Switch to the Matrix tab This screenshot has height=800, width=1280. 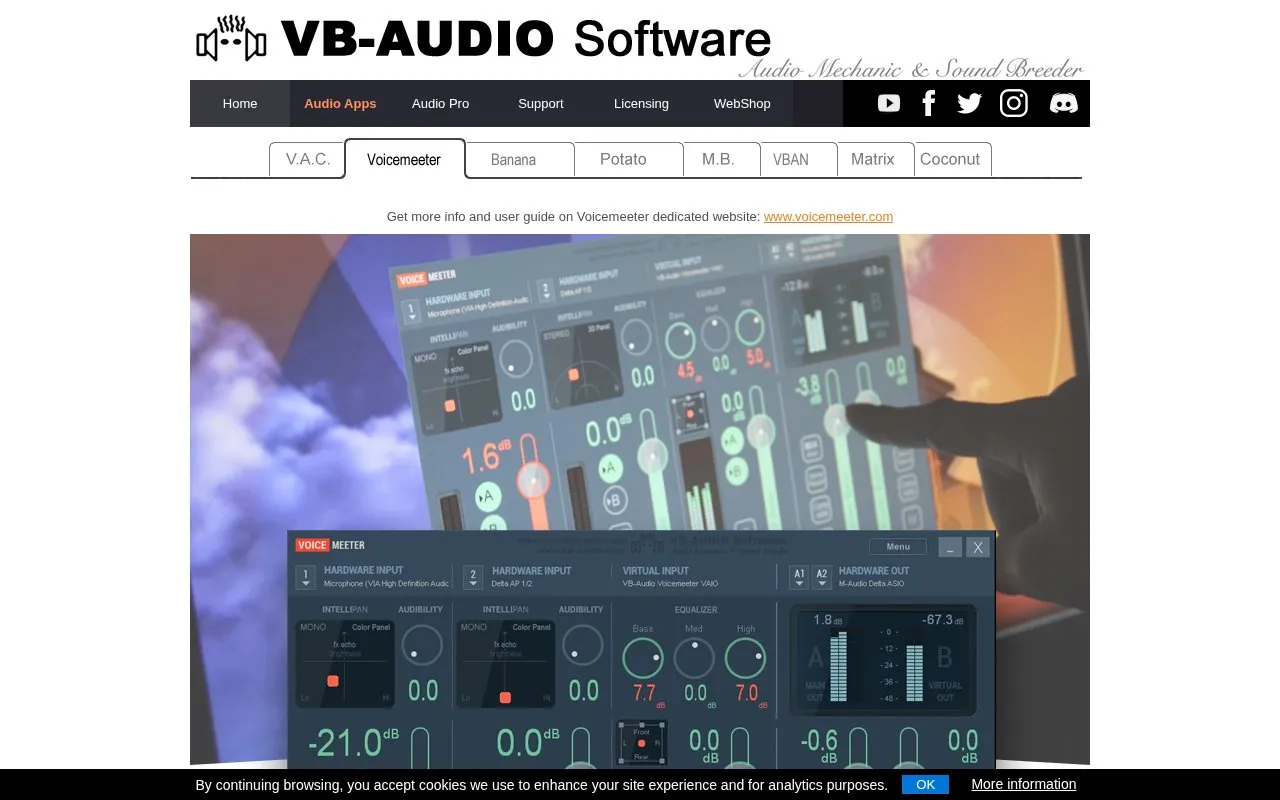(876, 159)
